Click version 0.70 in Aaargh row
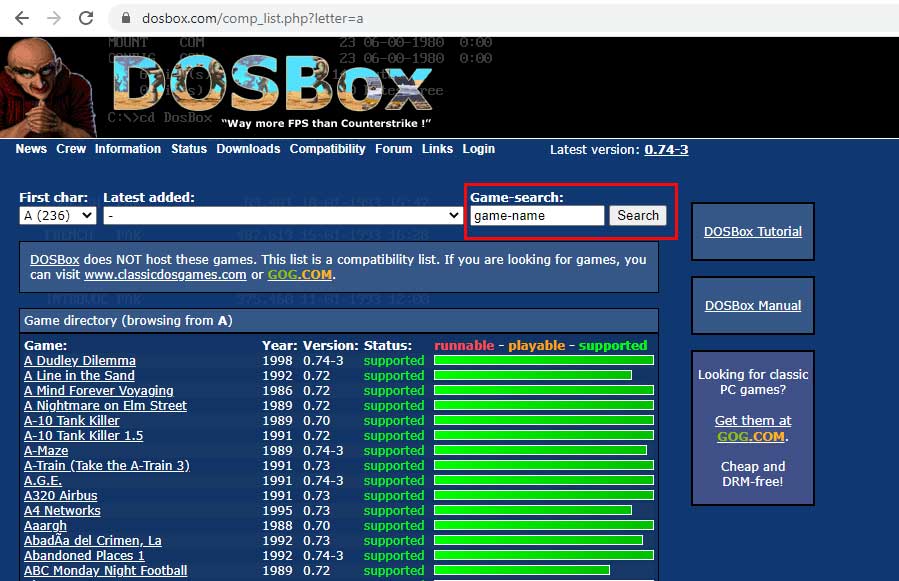The height and width of the screenshot is (581, 899). (316, 525)
